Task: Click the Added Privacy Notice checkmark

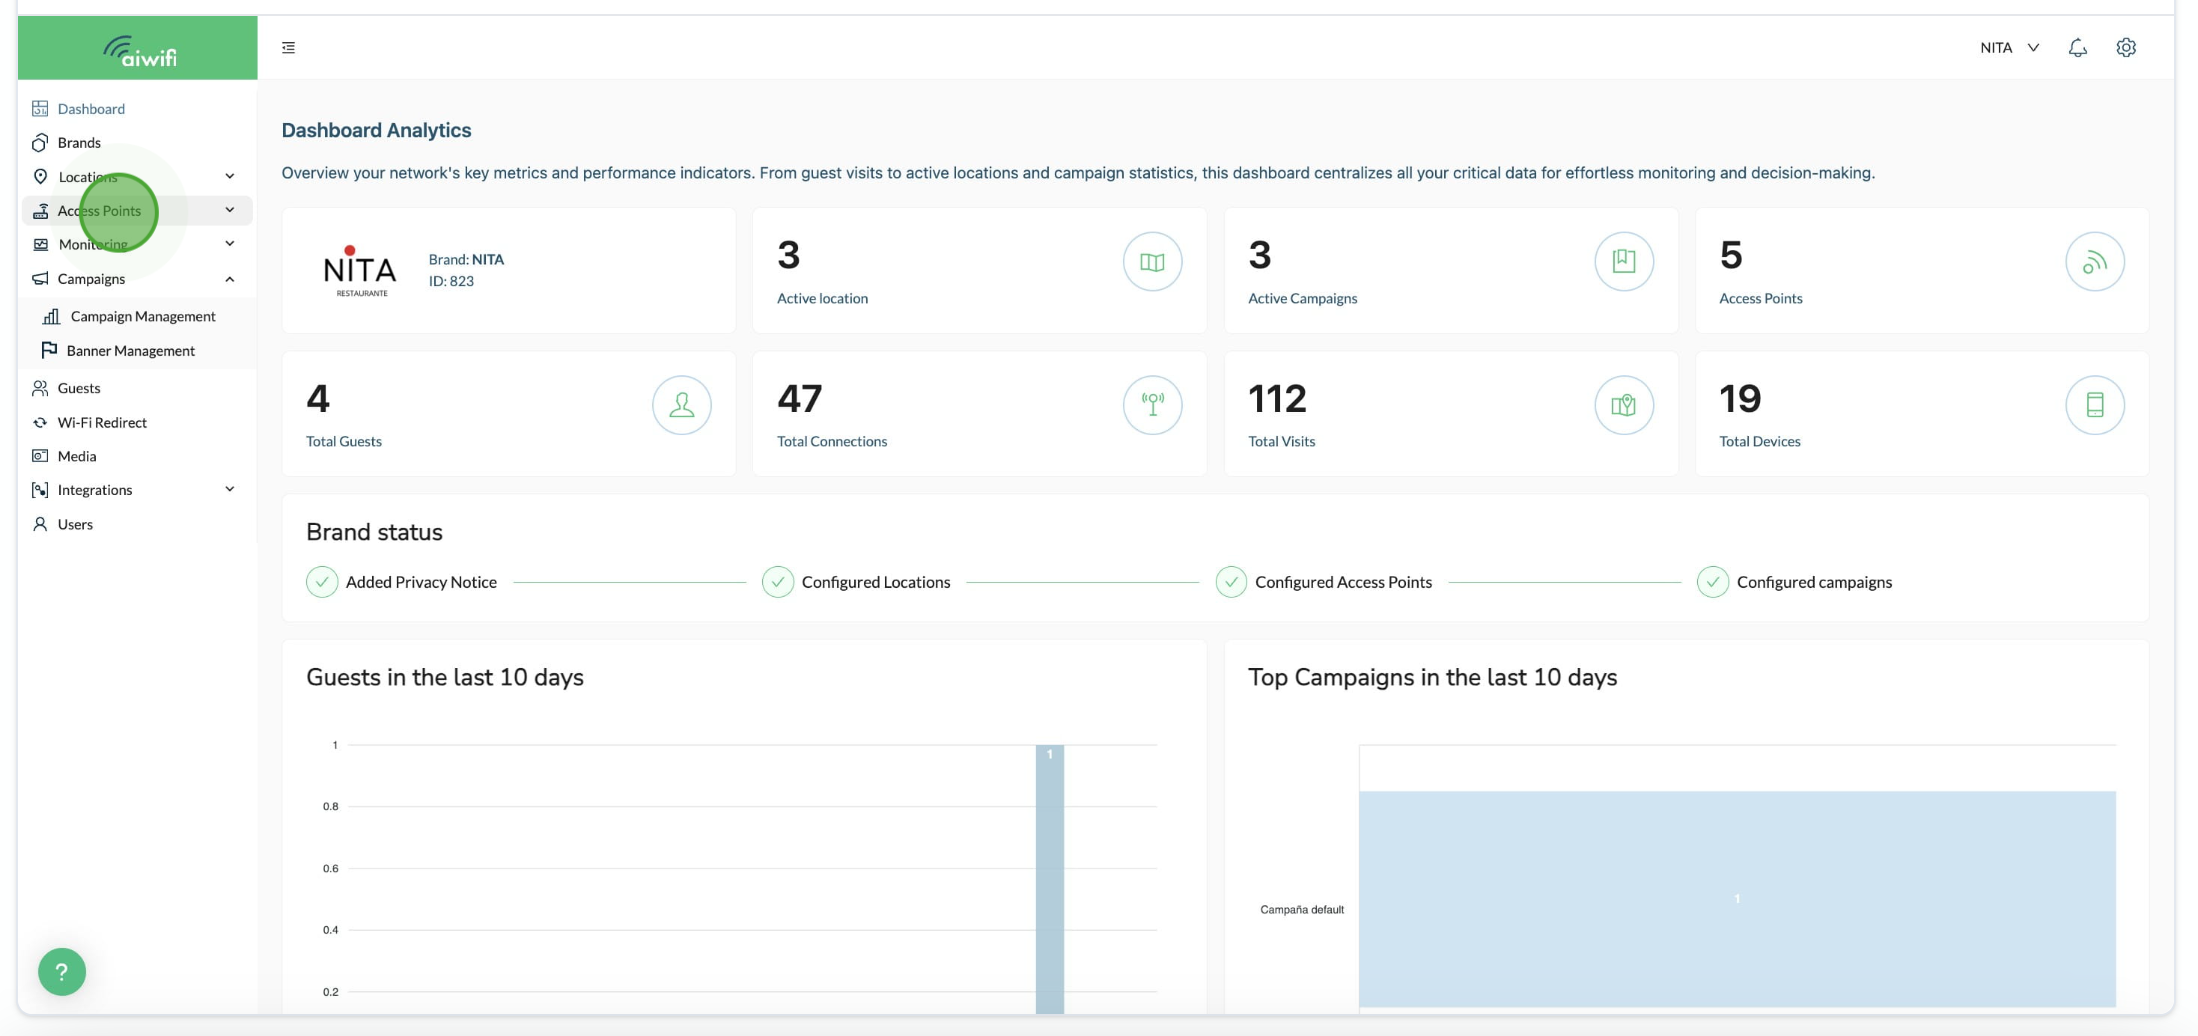Action: [322, 582]
